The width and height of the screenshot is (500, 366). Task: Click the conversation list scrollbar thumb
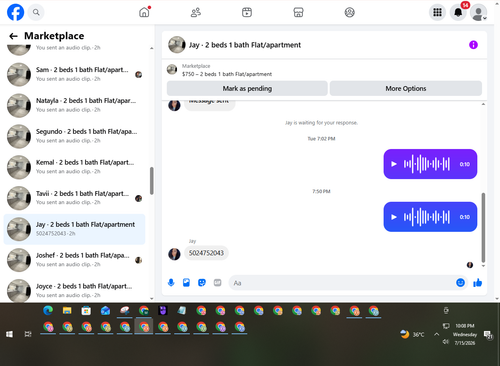coord(152,180)
